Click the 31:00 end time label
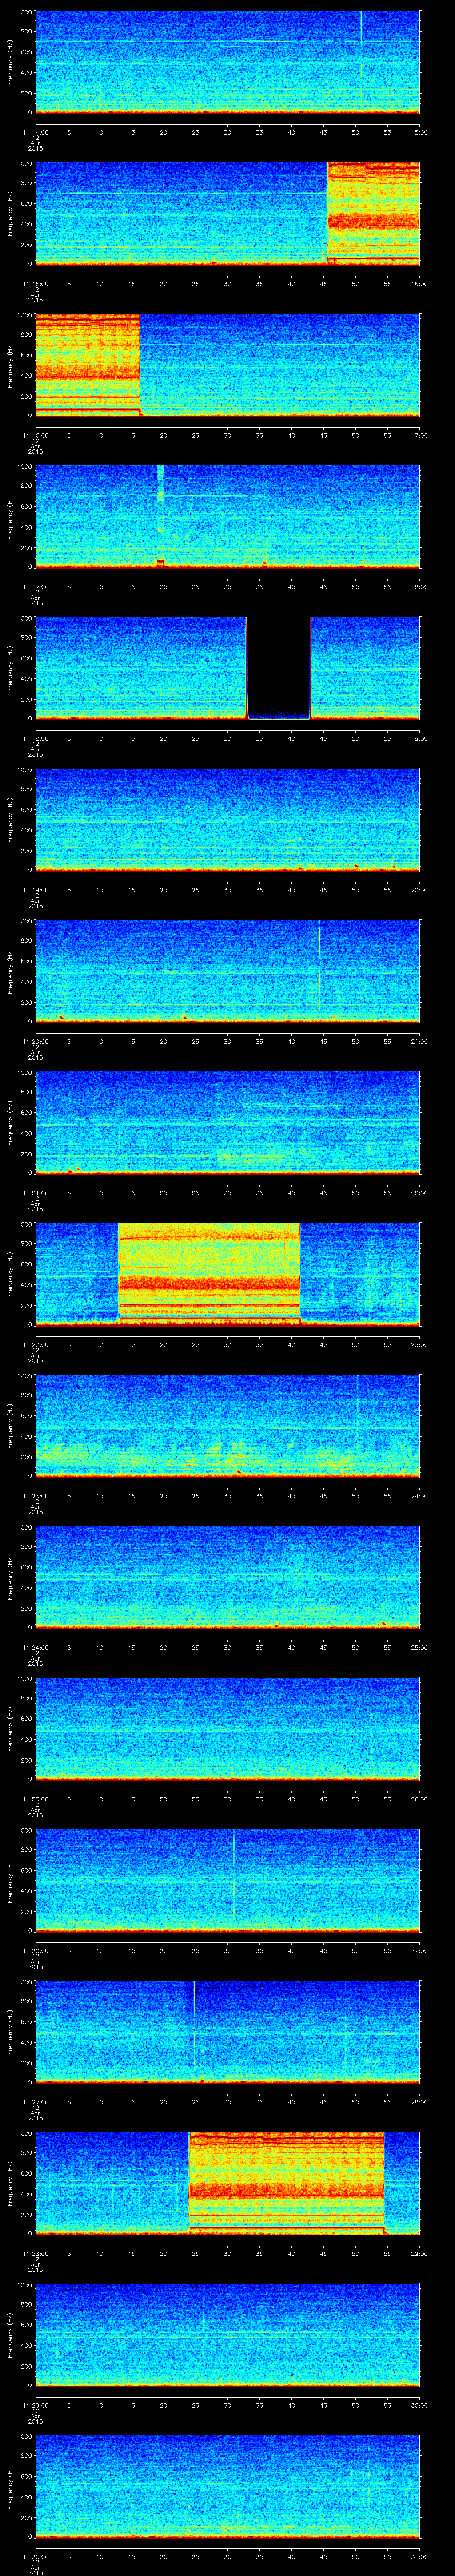 pos(419,2557)
